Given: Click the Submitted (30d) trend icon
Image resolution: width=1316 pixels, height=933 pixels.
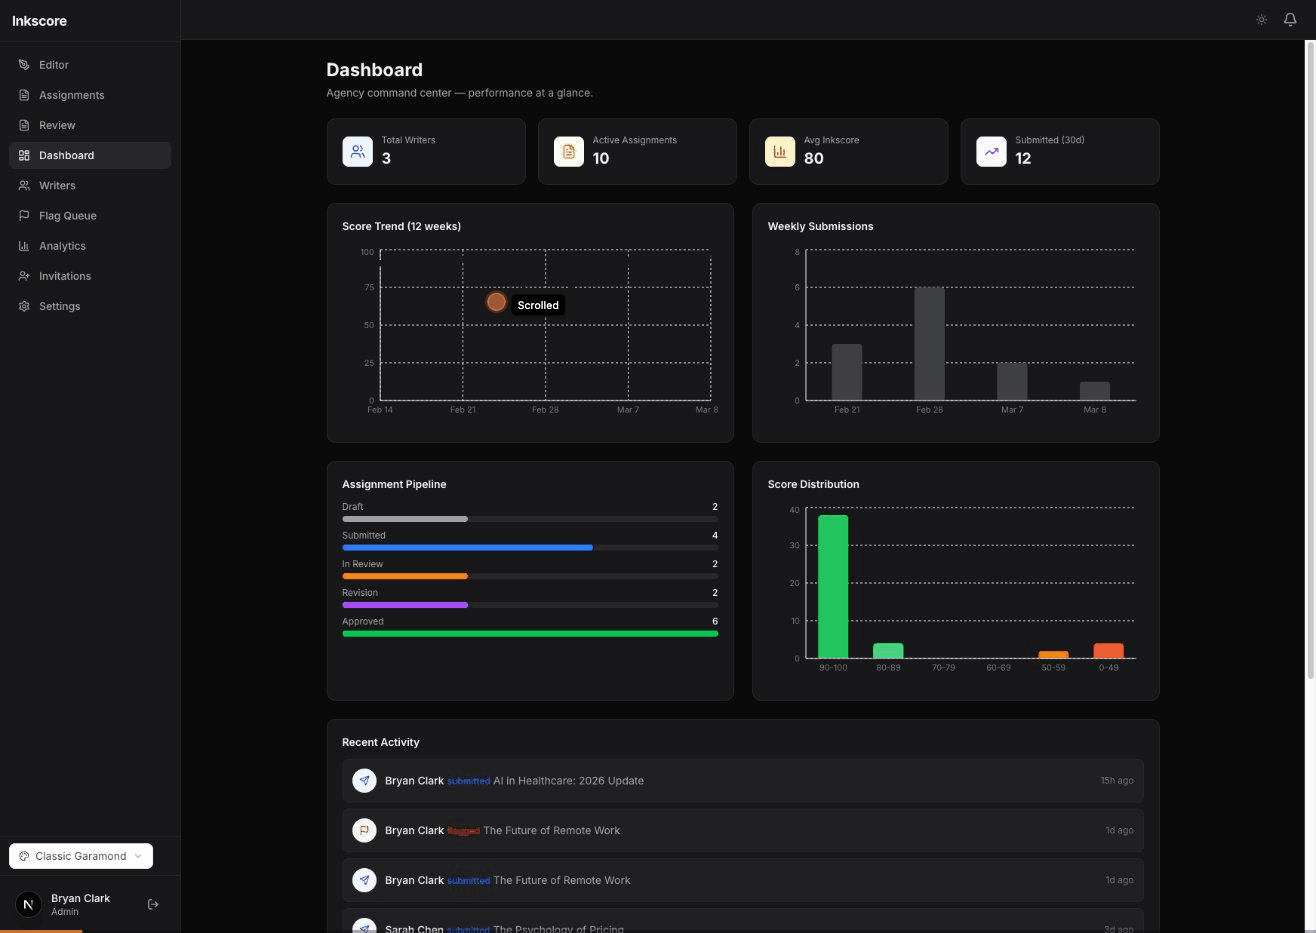Looking at the screenshot, I should tap(991, 152).
